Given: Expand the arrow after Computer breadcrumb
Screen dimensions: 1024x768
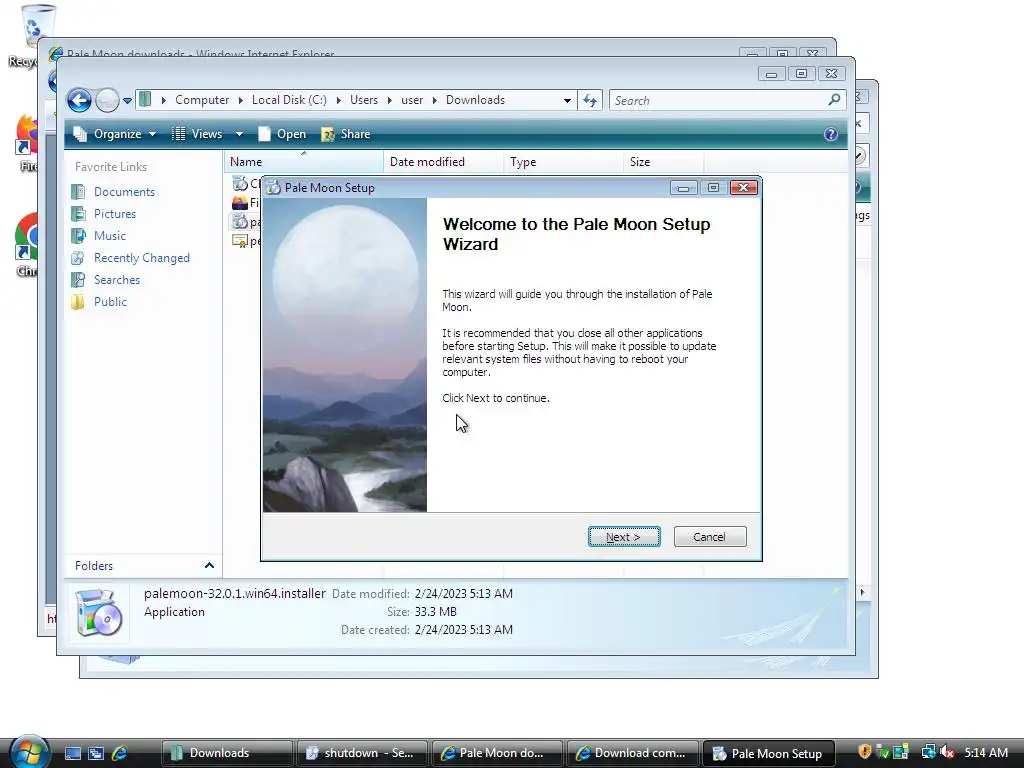Looking at the screenshot, I should [x=240, y=100].
